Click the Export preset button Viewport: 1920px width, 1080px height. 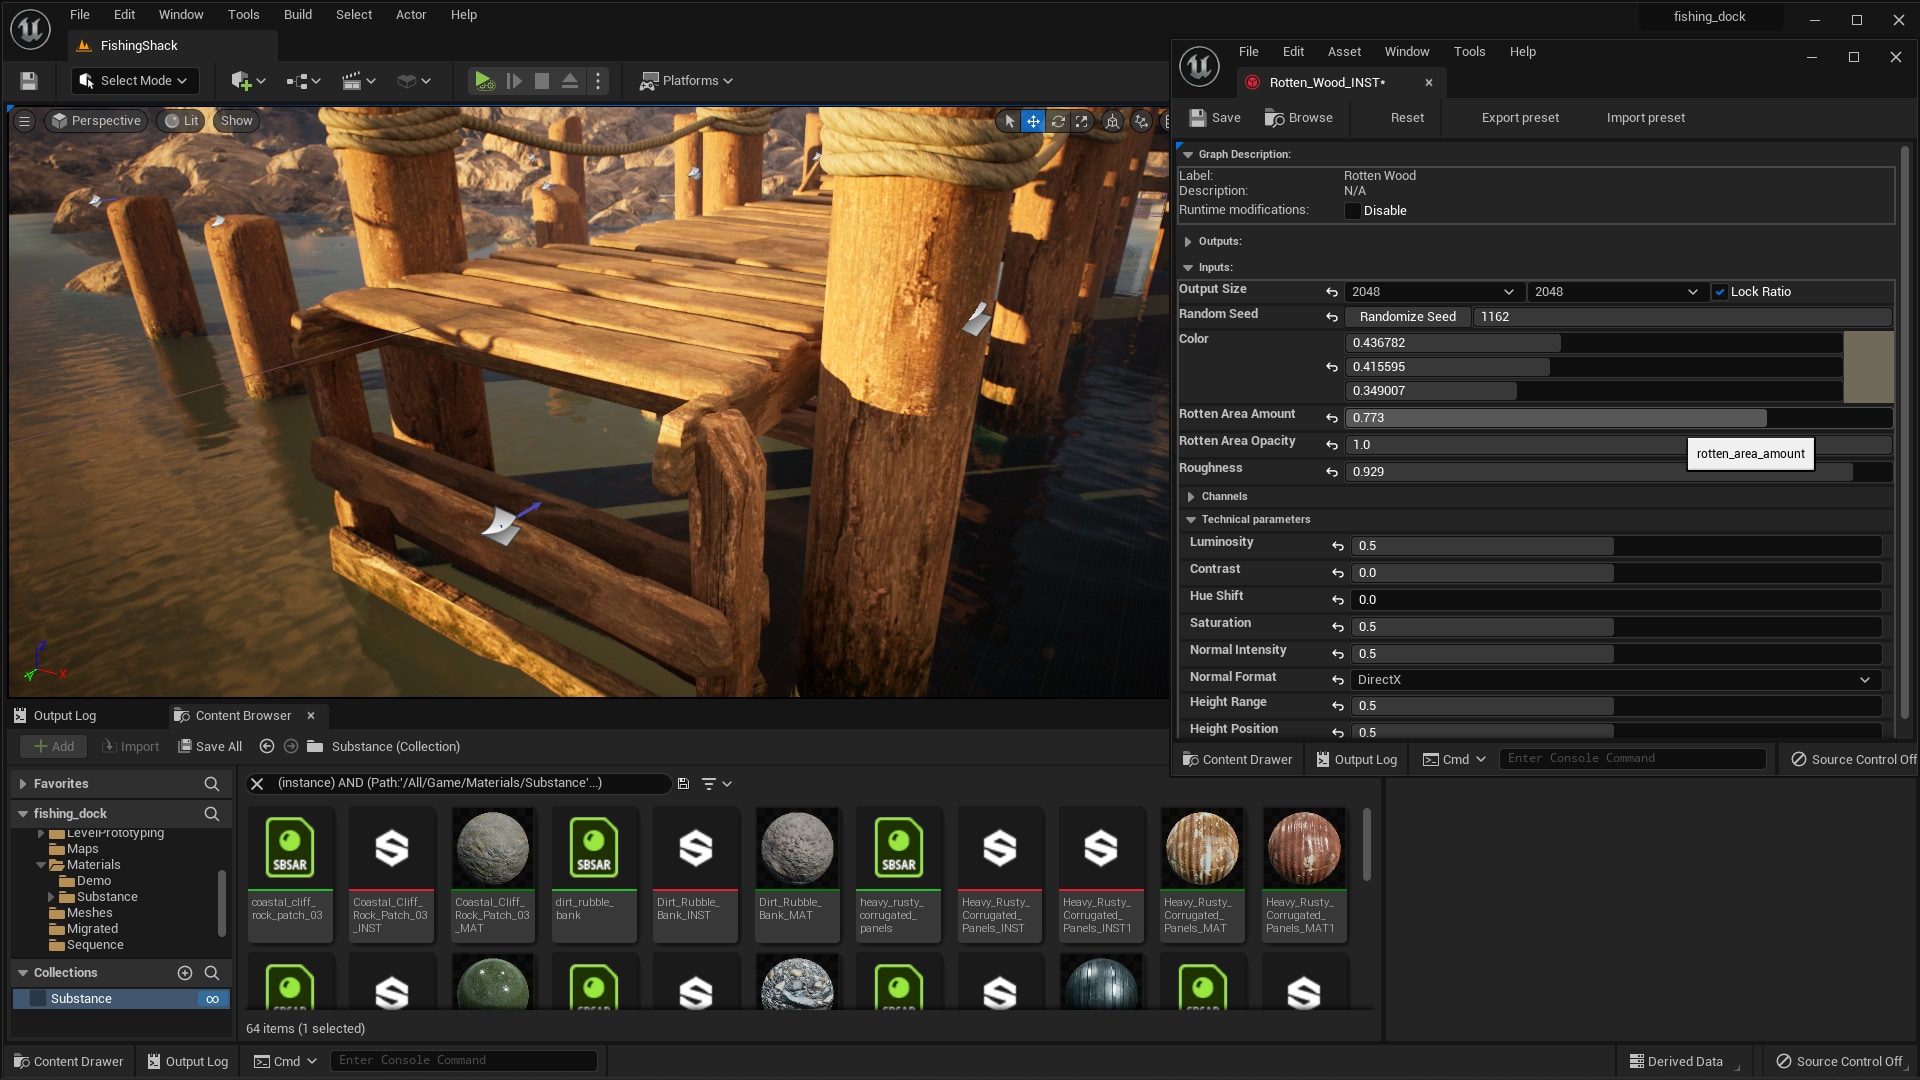1519,117
